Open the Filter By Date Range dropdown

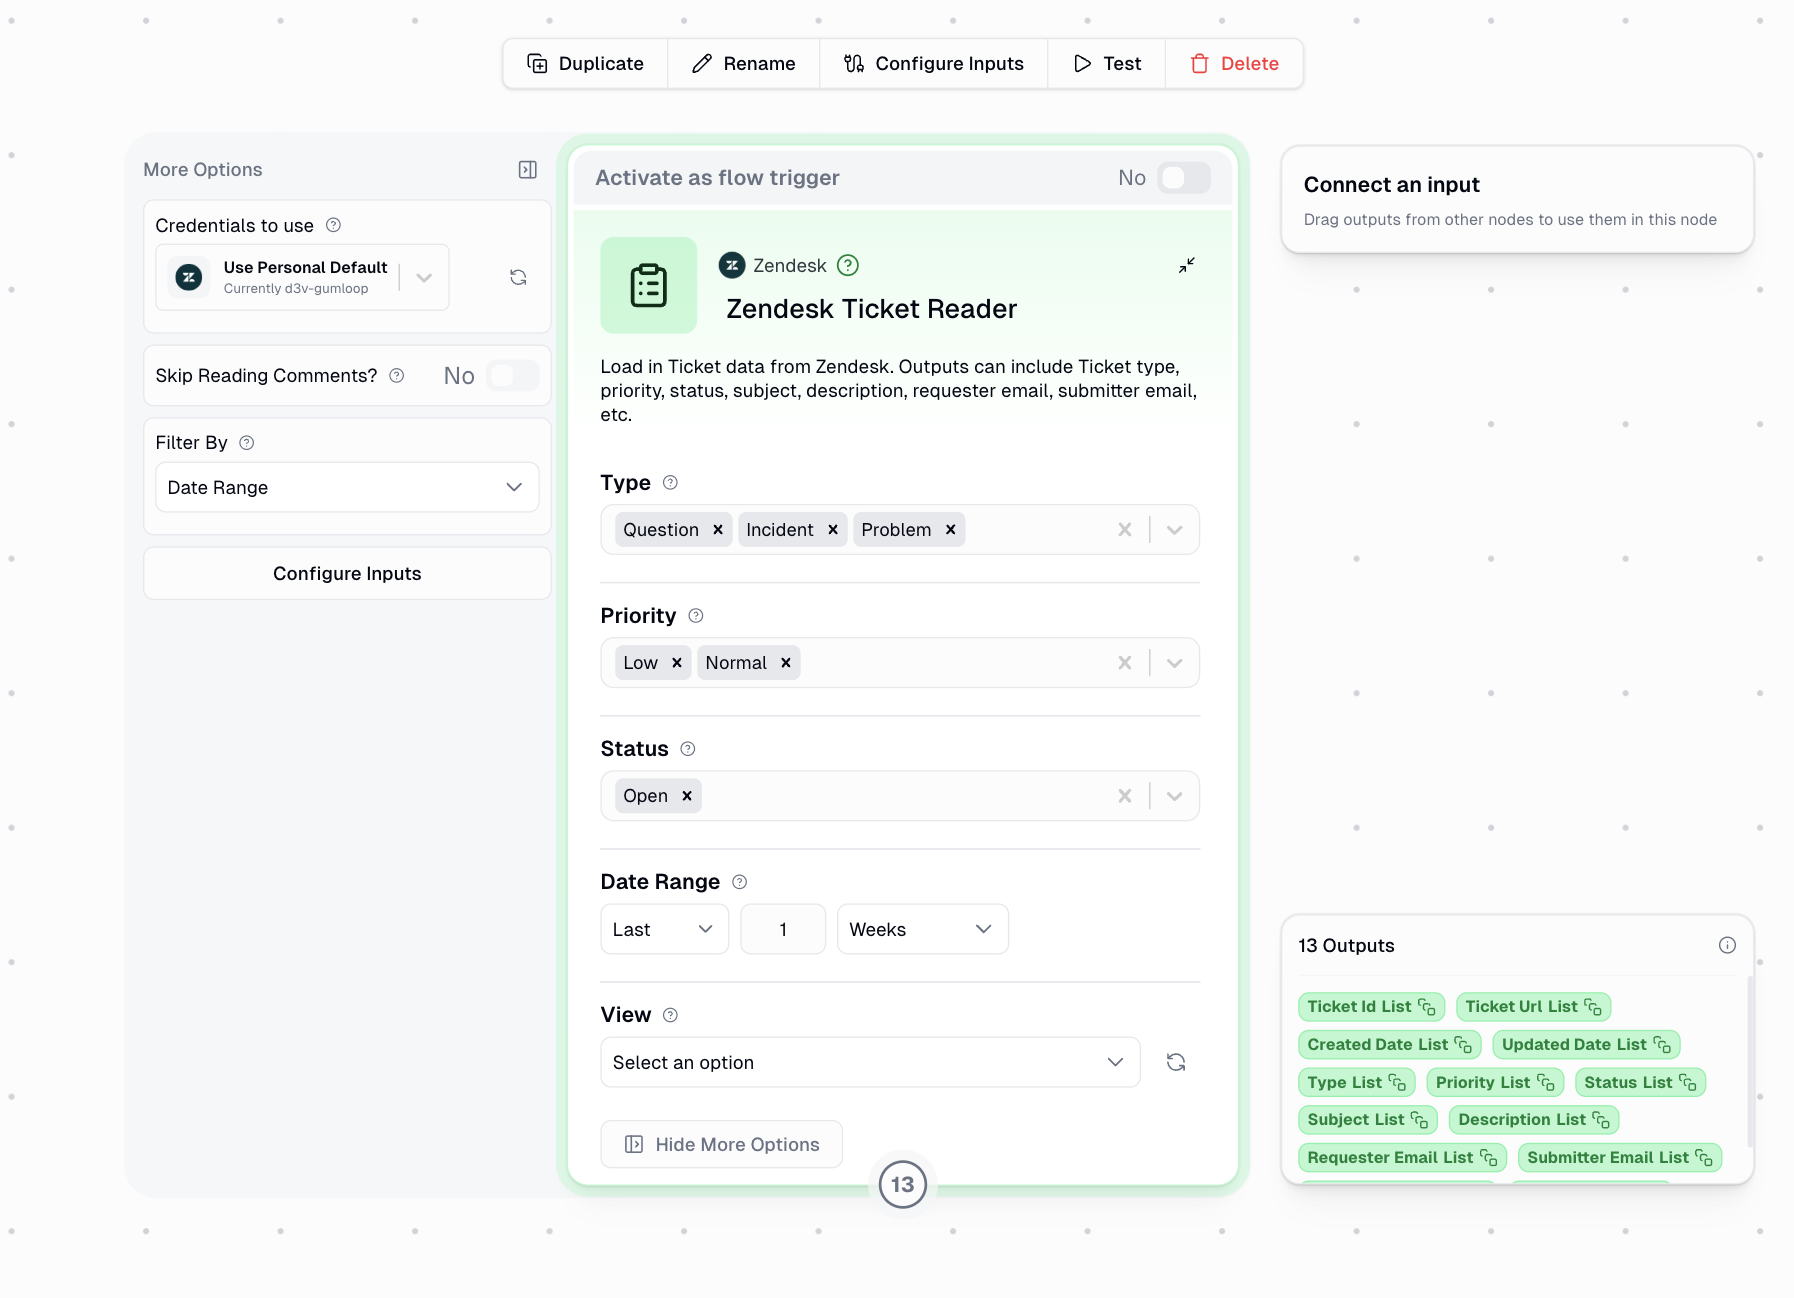click(x=346, y=487)
